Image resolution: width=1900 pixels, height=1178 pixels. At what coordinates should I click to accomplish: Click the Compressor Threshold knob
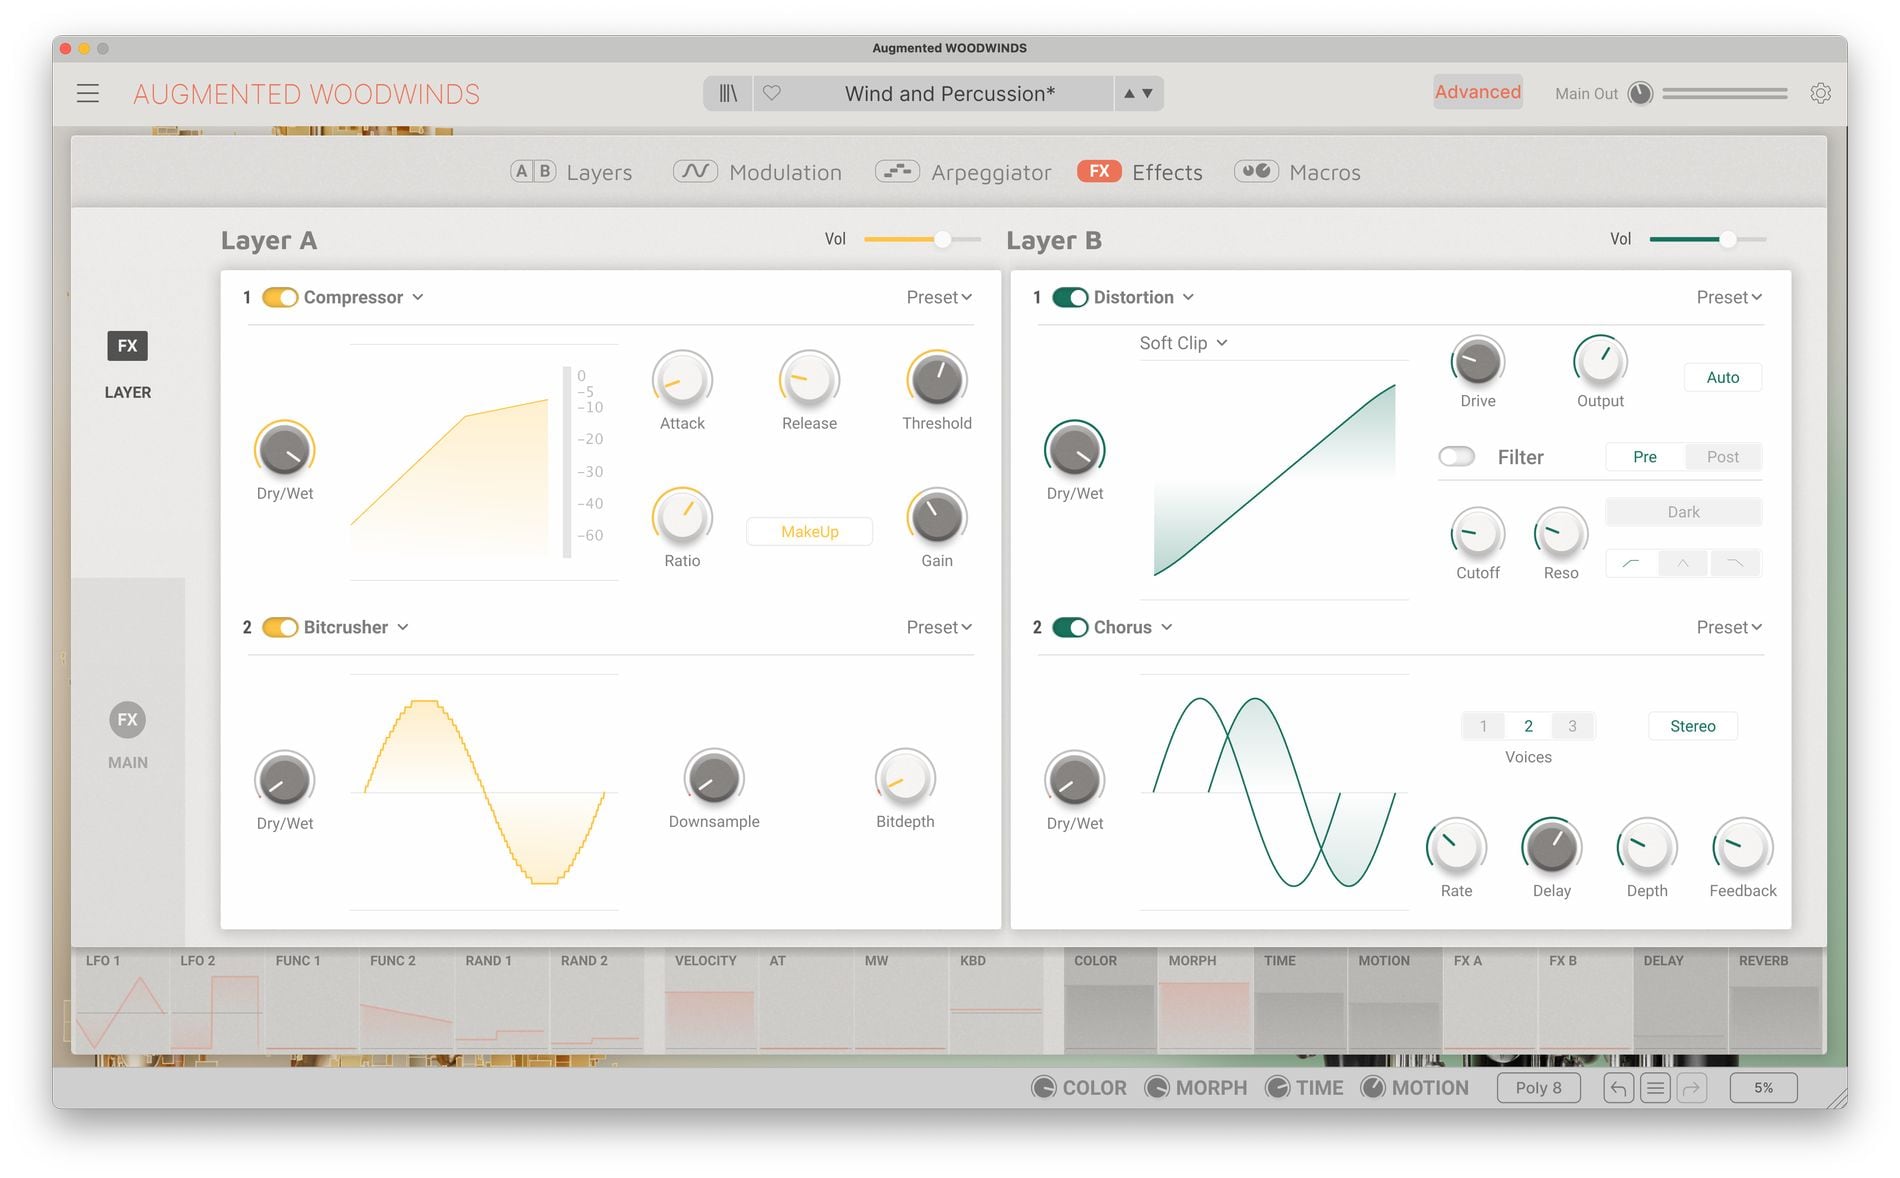tap(937, 381)
